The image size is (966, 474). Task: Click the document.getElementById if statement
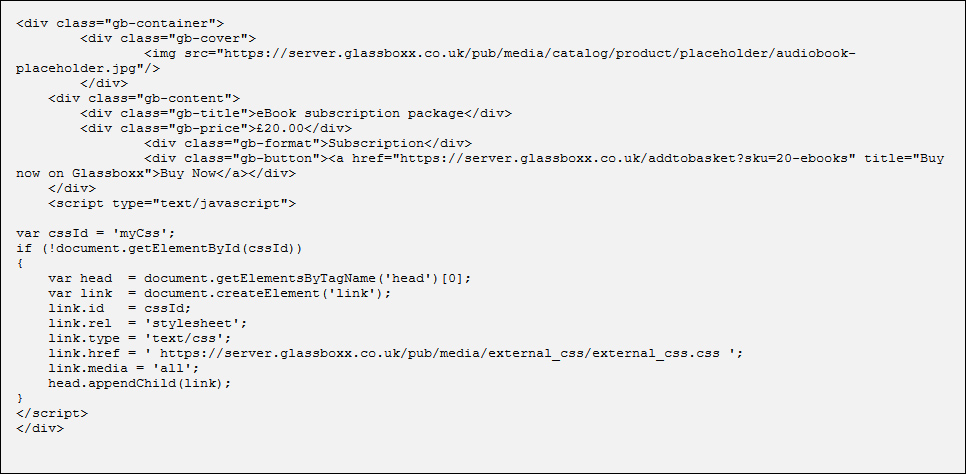pyautogui.click(x=159, y=248)
